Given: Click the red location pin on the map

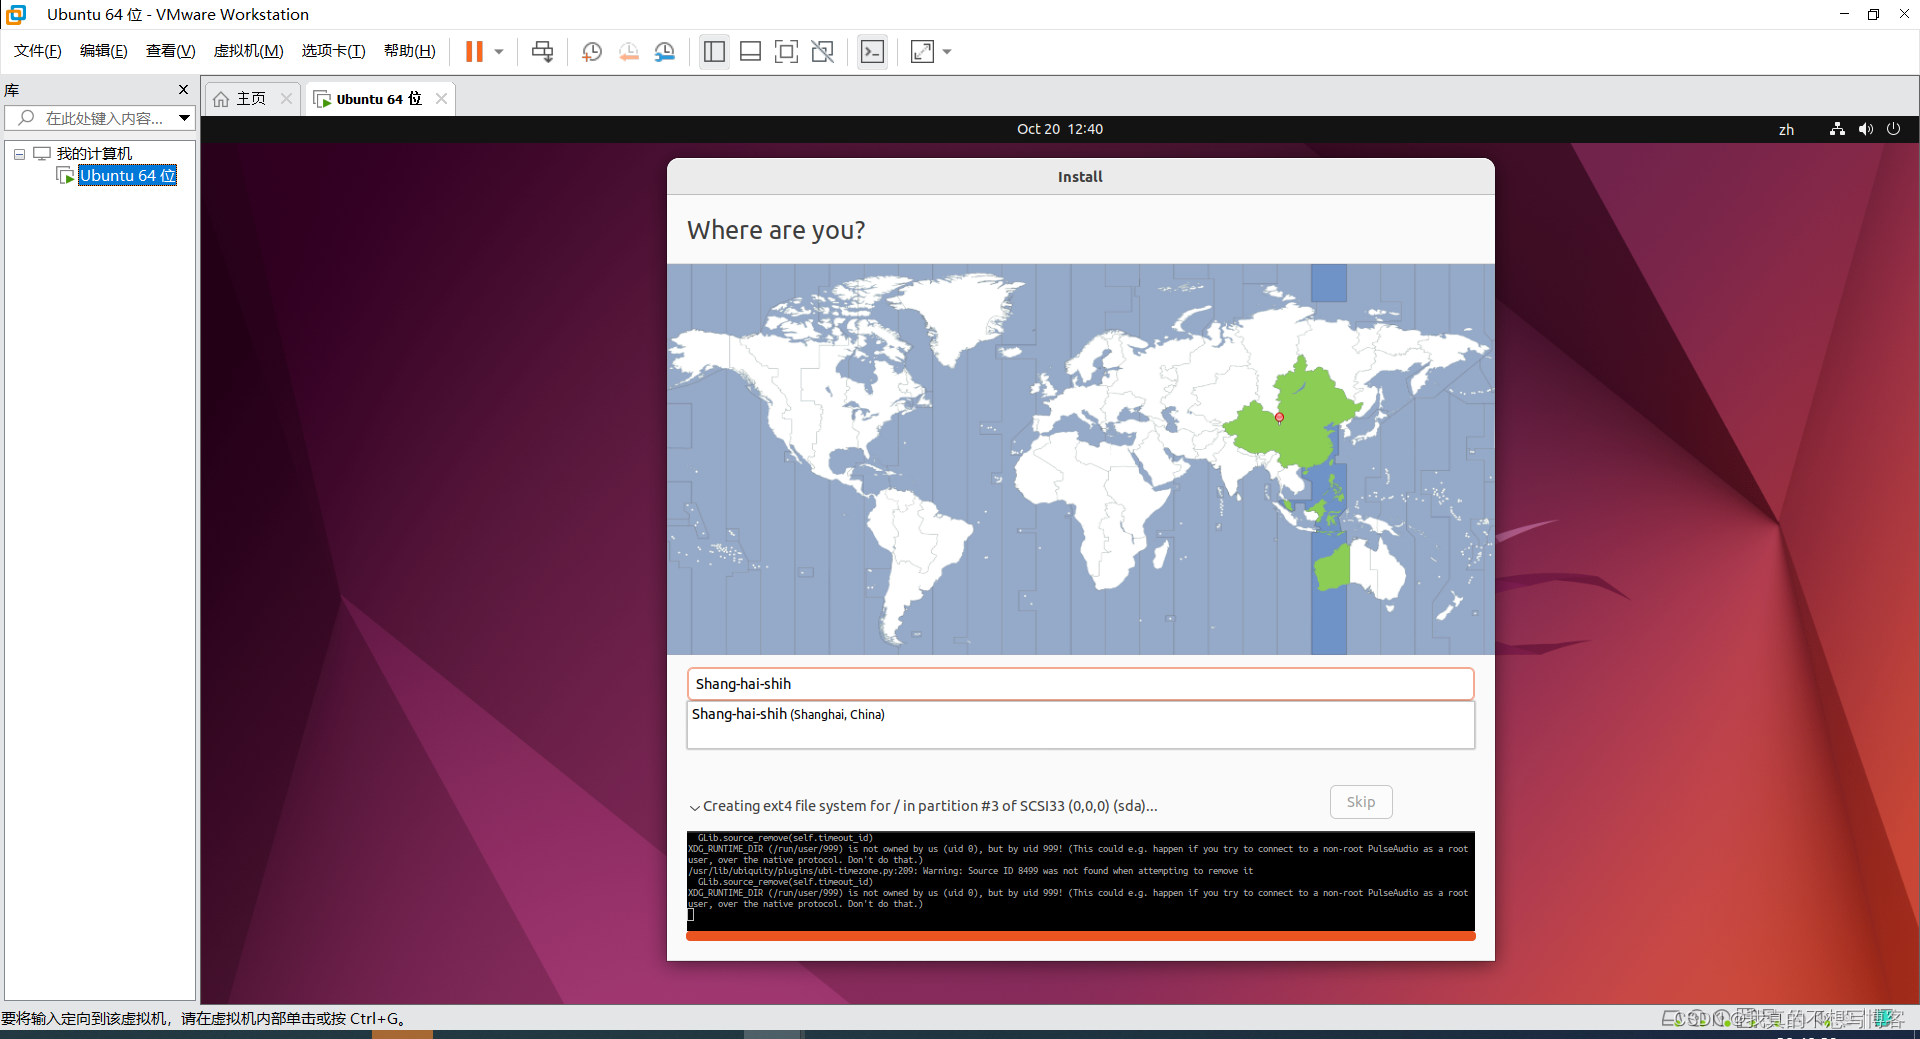Looking at the screenshot, I should tap(1279, 417).
